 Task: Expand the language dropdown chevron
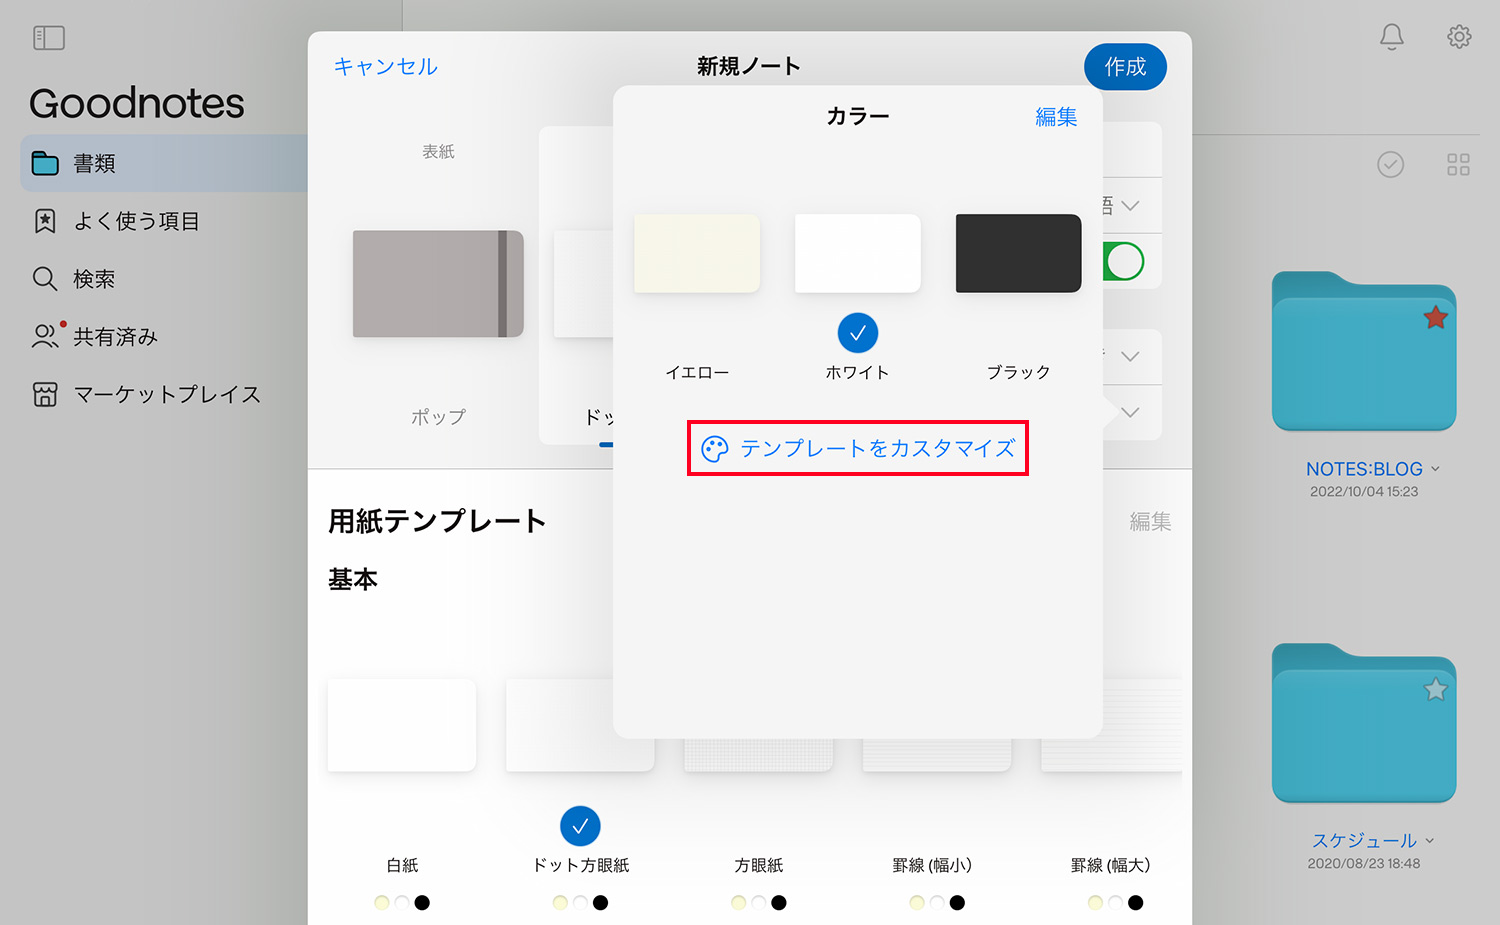click(x=1130, y=206)
